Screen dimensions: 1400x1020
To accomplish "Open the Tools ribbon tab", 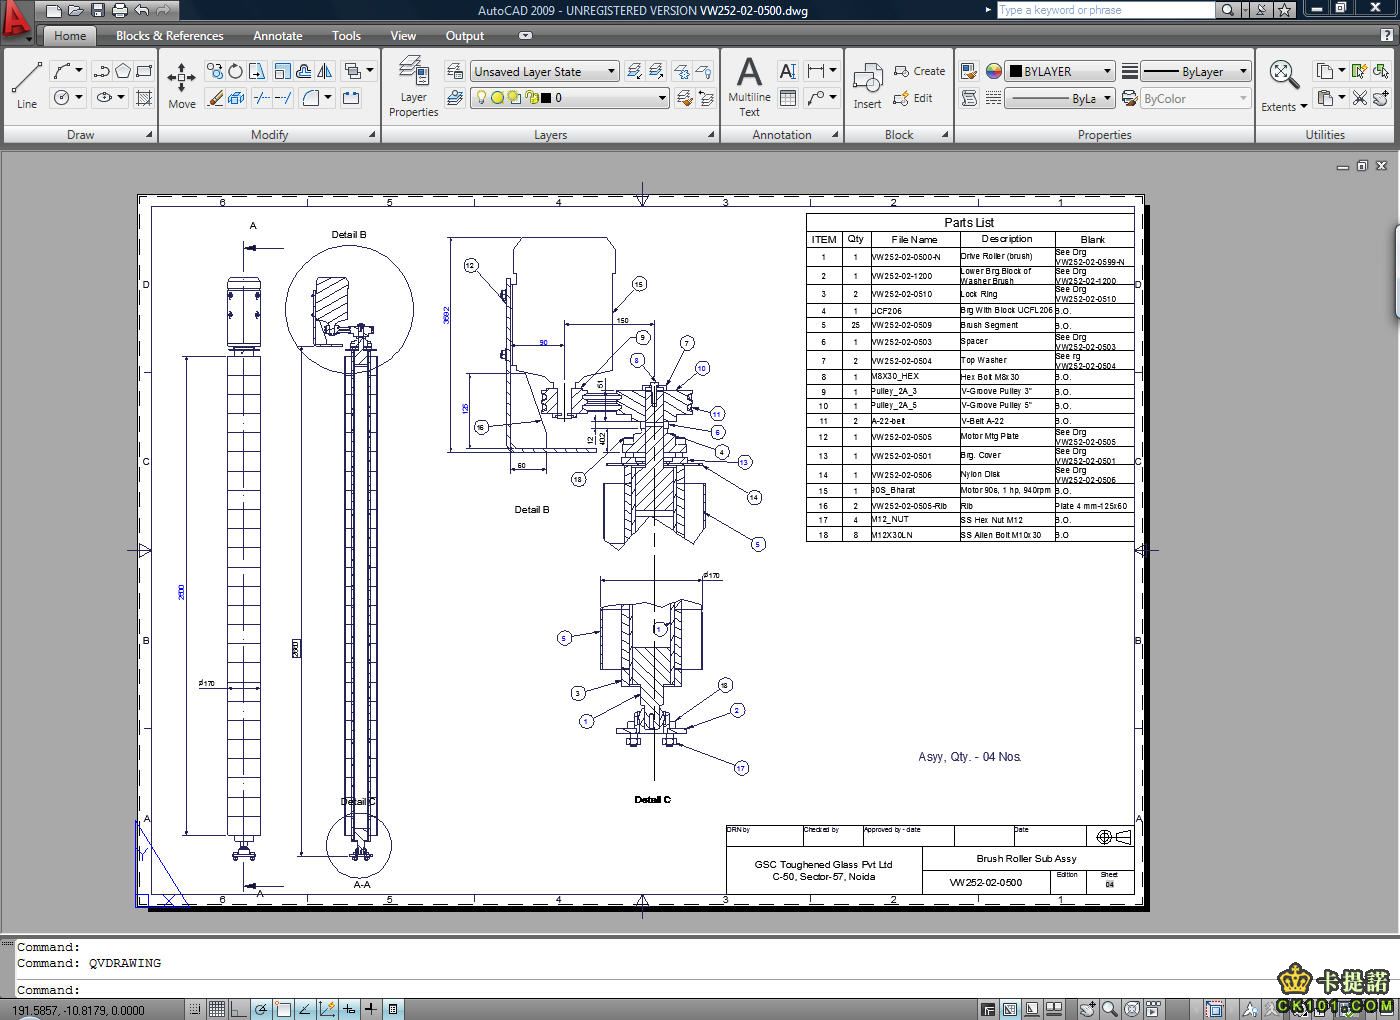I will 346,35.
